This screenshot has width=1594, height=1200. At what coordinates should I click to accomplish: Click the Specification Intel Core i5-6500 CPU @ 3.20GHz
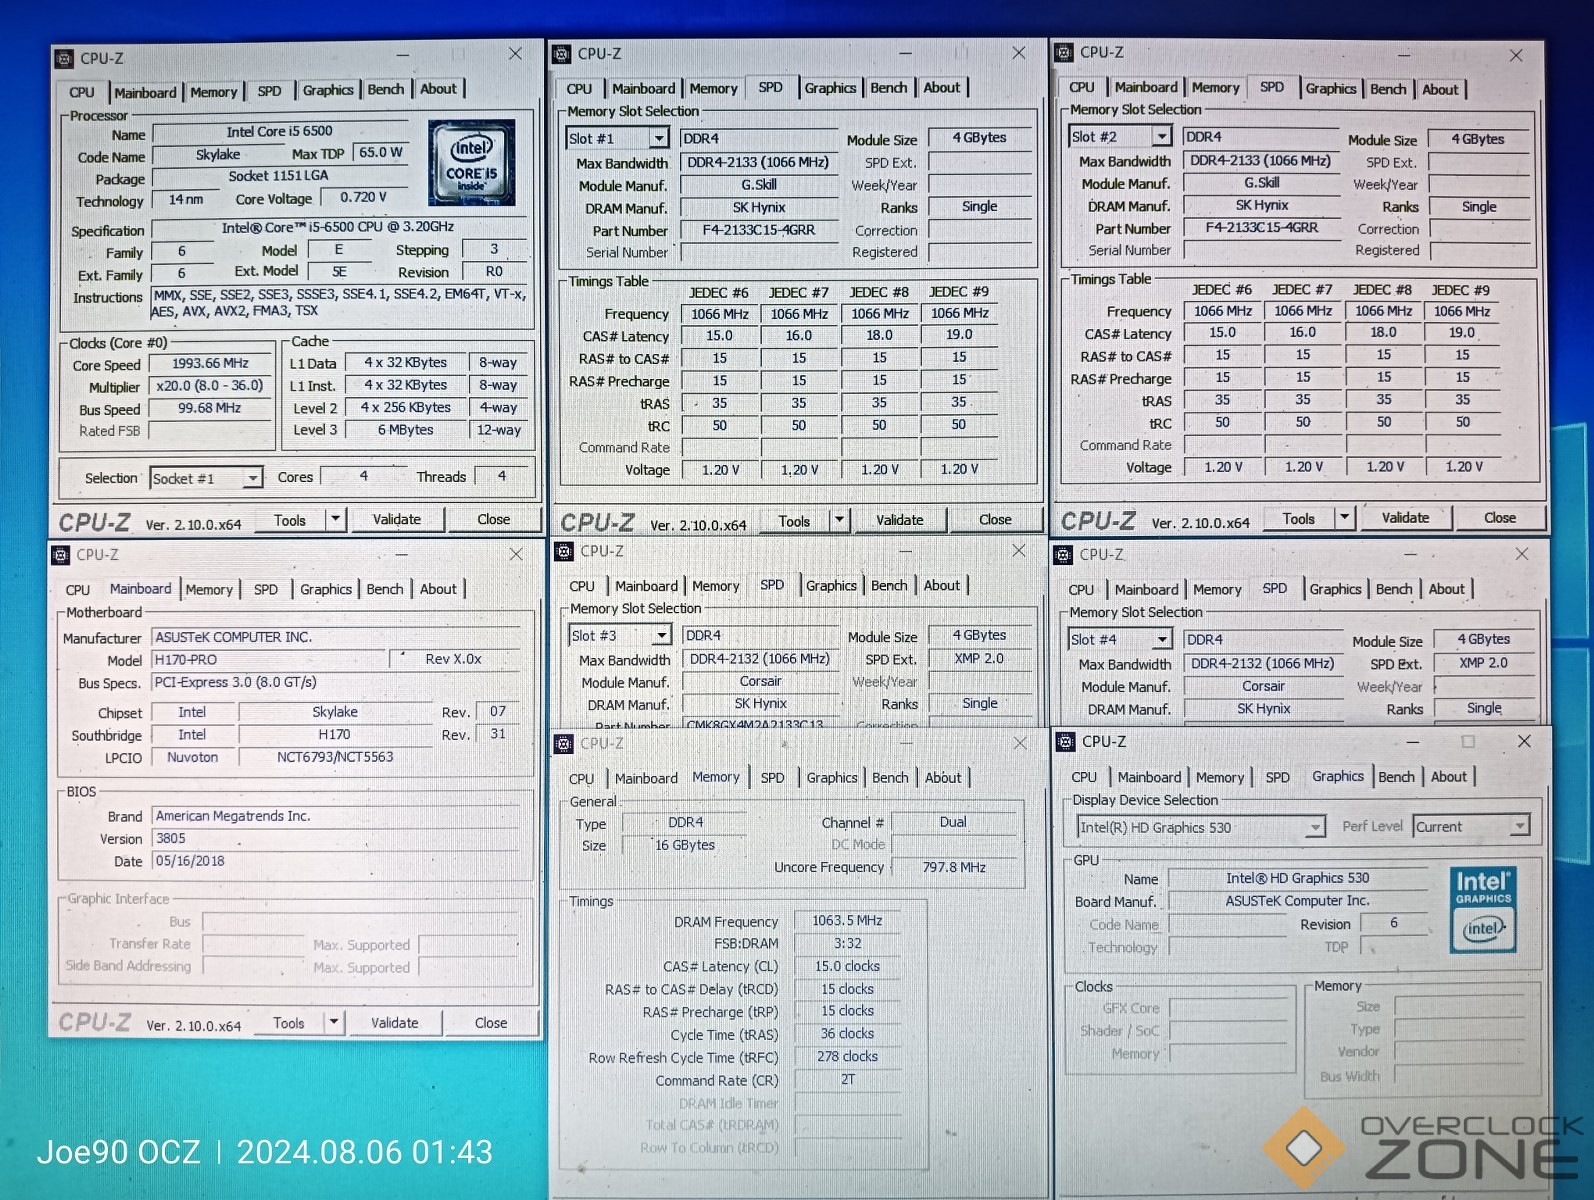pos(338,227)
